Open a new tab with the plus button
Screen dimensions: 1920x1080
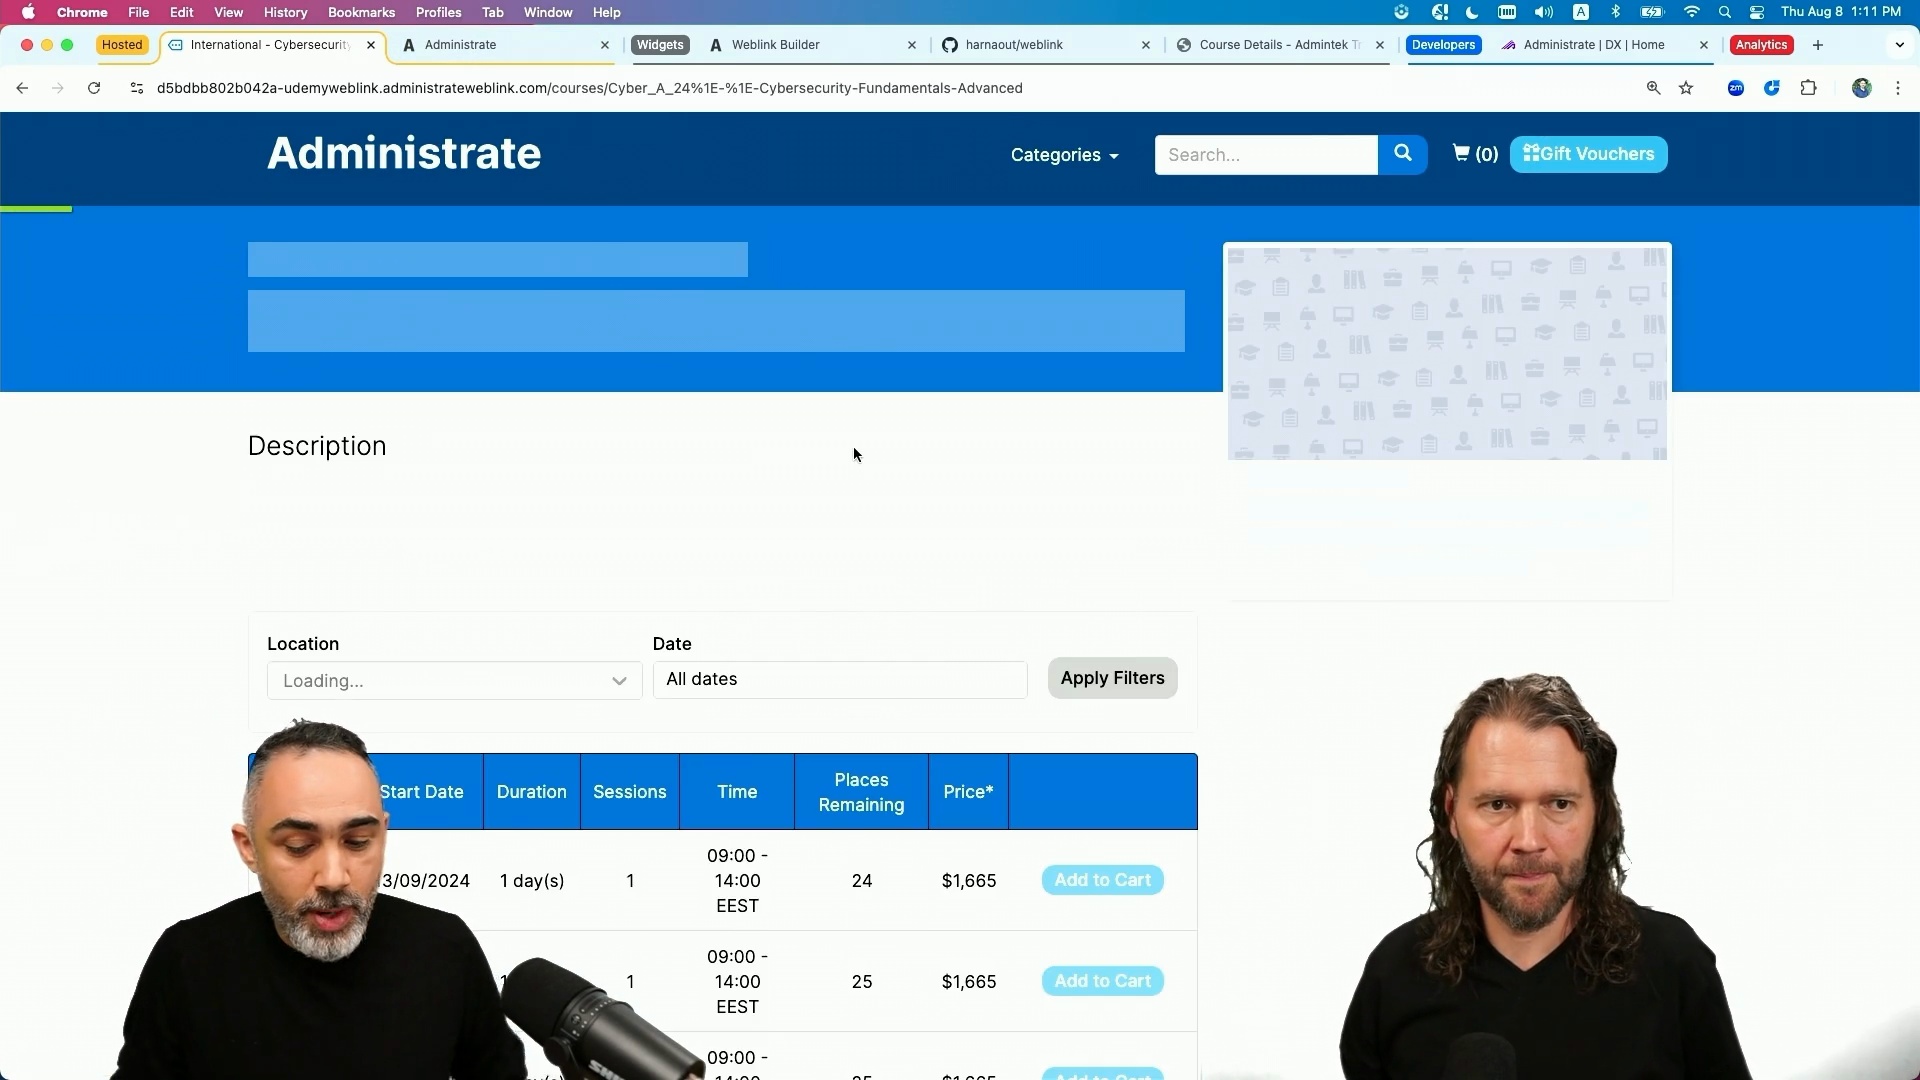point(1818,45)
